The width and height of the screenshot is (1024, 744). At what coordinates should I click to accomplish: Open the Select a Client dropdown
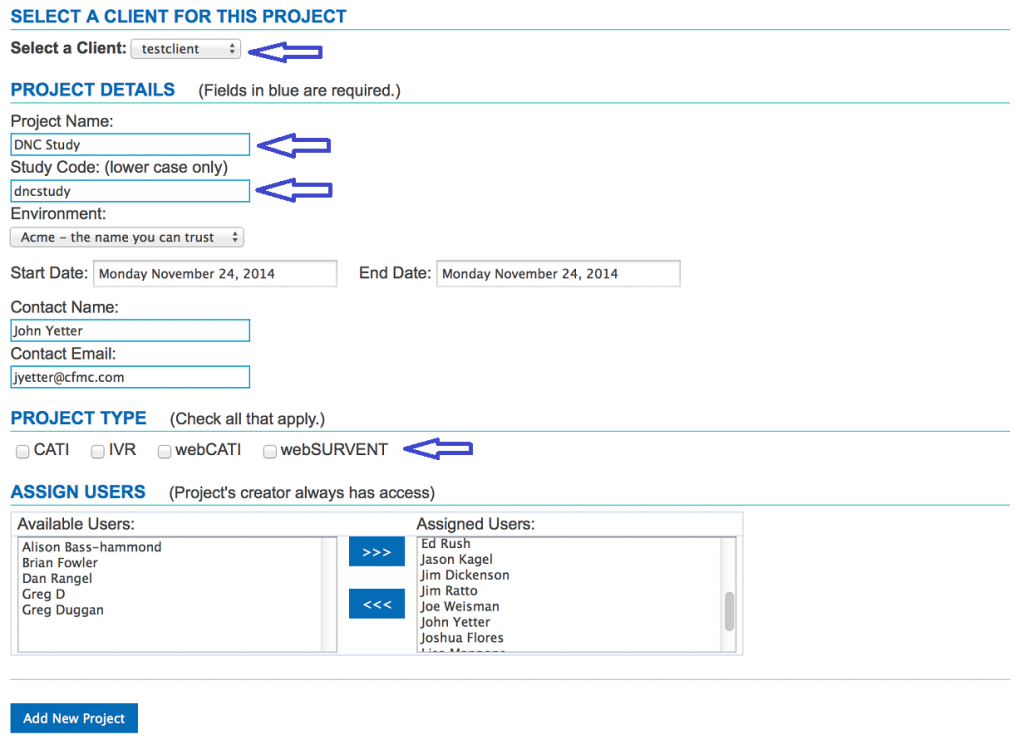(x=186, y=48)
